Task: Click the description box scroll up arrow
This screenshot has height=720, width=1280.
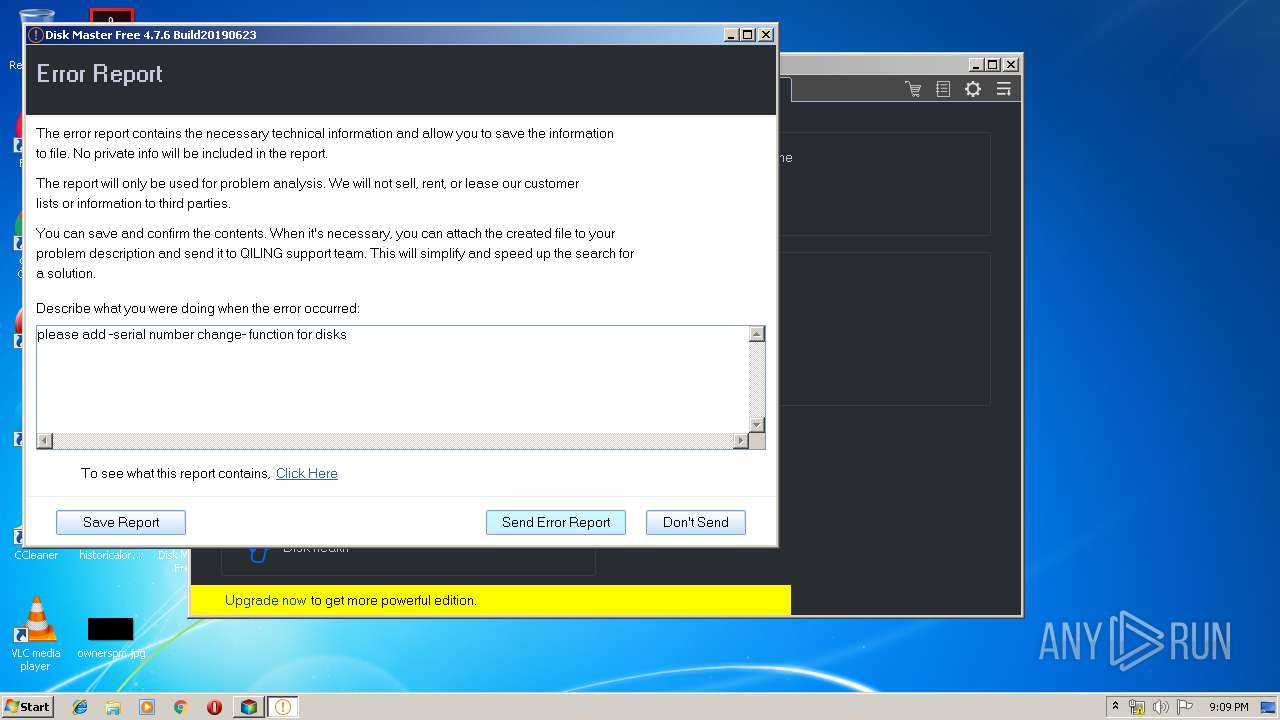Action: point(757,334)
